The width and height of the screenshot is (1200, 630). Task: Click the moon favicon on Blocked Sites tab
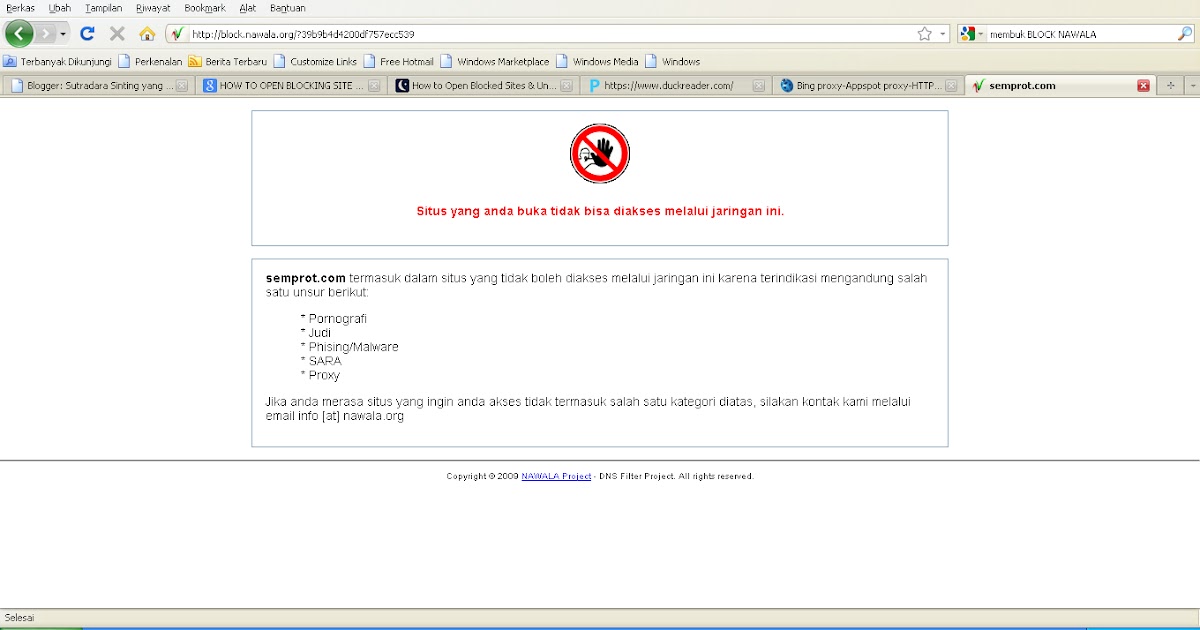coord(402,86)
